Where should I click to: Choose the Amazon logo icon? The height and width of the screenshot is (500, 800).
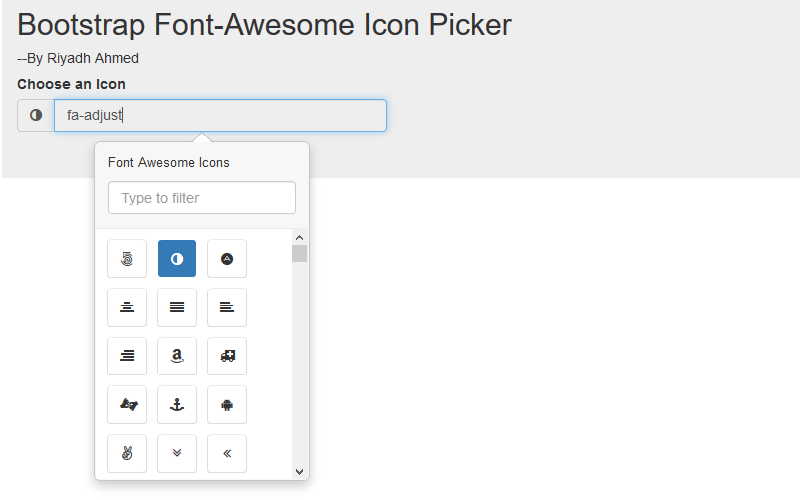click(x=177, y=356)
